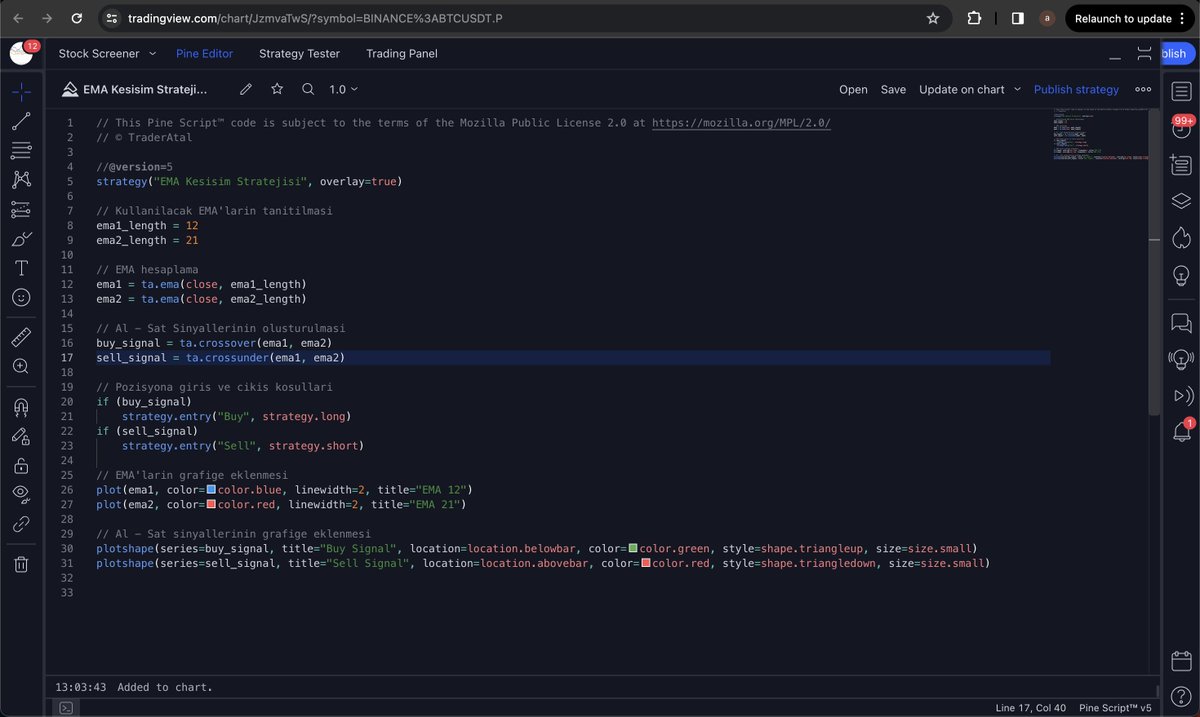The width and height of the screenshot is (1200, 717).
Task: Switch to the Strategy Tester tab
Action: [x=299, y=53]
